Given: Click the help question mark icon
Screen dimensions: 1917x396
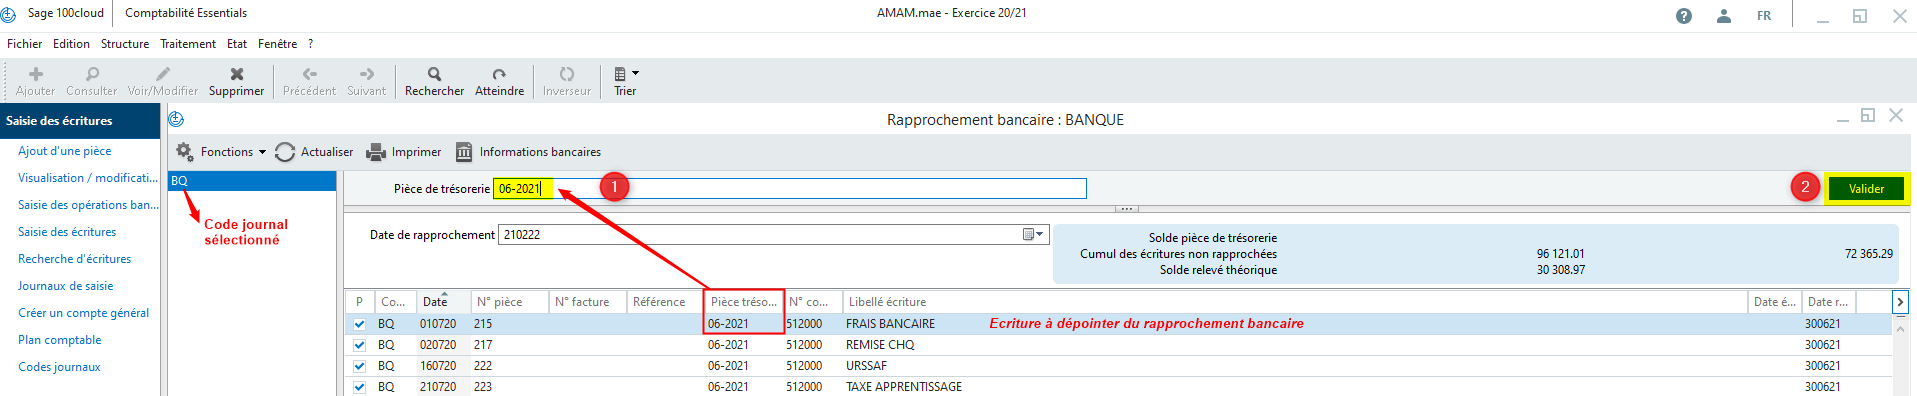Looking at the screenshot, I should (x=1684, y=16).
